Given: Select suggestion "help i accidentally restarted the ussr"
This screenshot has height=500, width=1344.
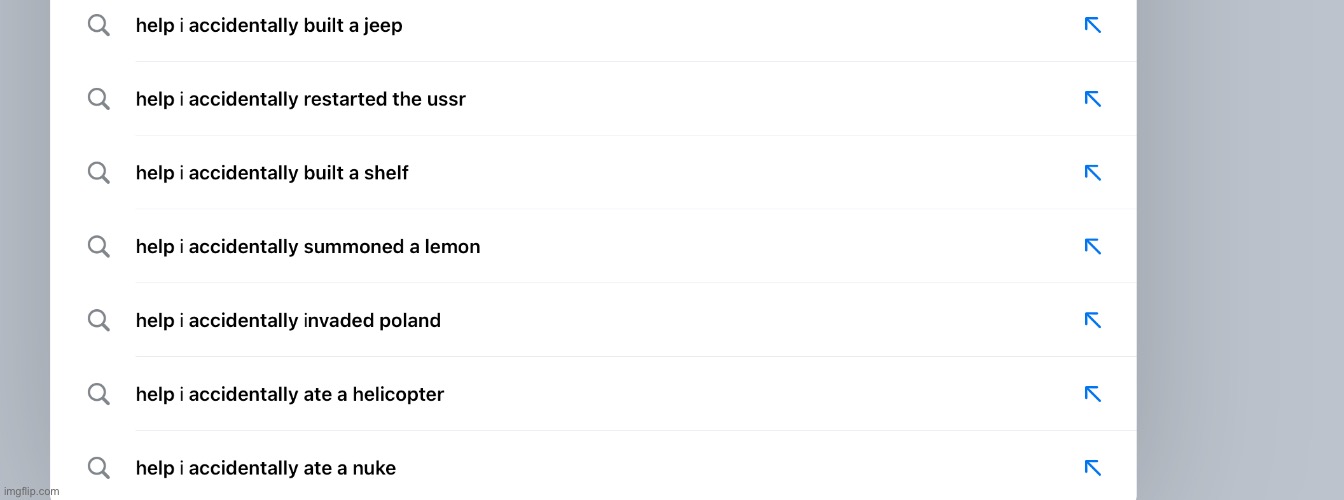Looking at the screenshot, I should pyautogui.click(x=593, y=99).
